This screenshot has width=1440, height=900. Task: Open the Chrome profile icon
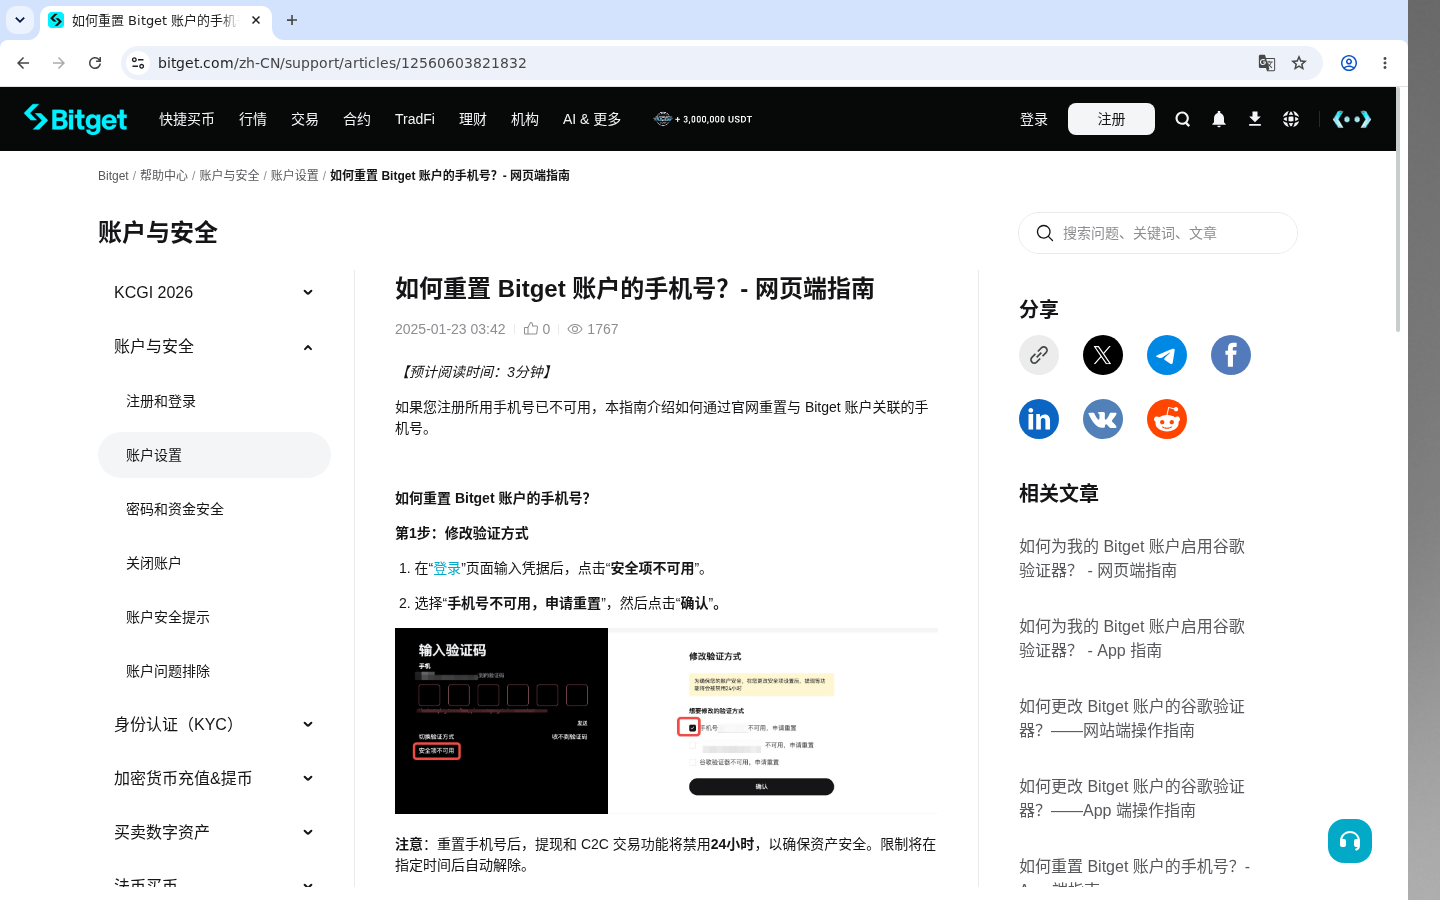pyautogui.click(x=1349, y=63)
